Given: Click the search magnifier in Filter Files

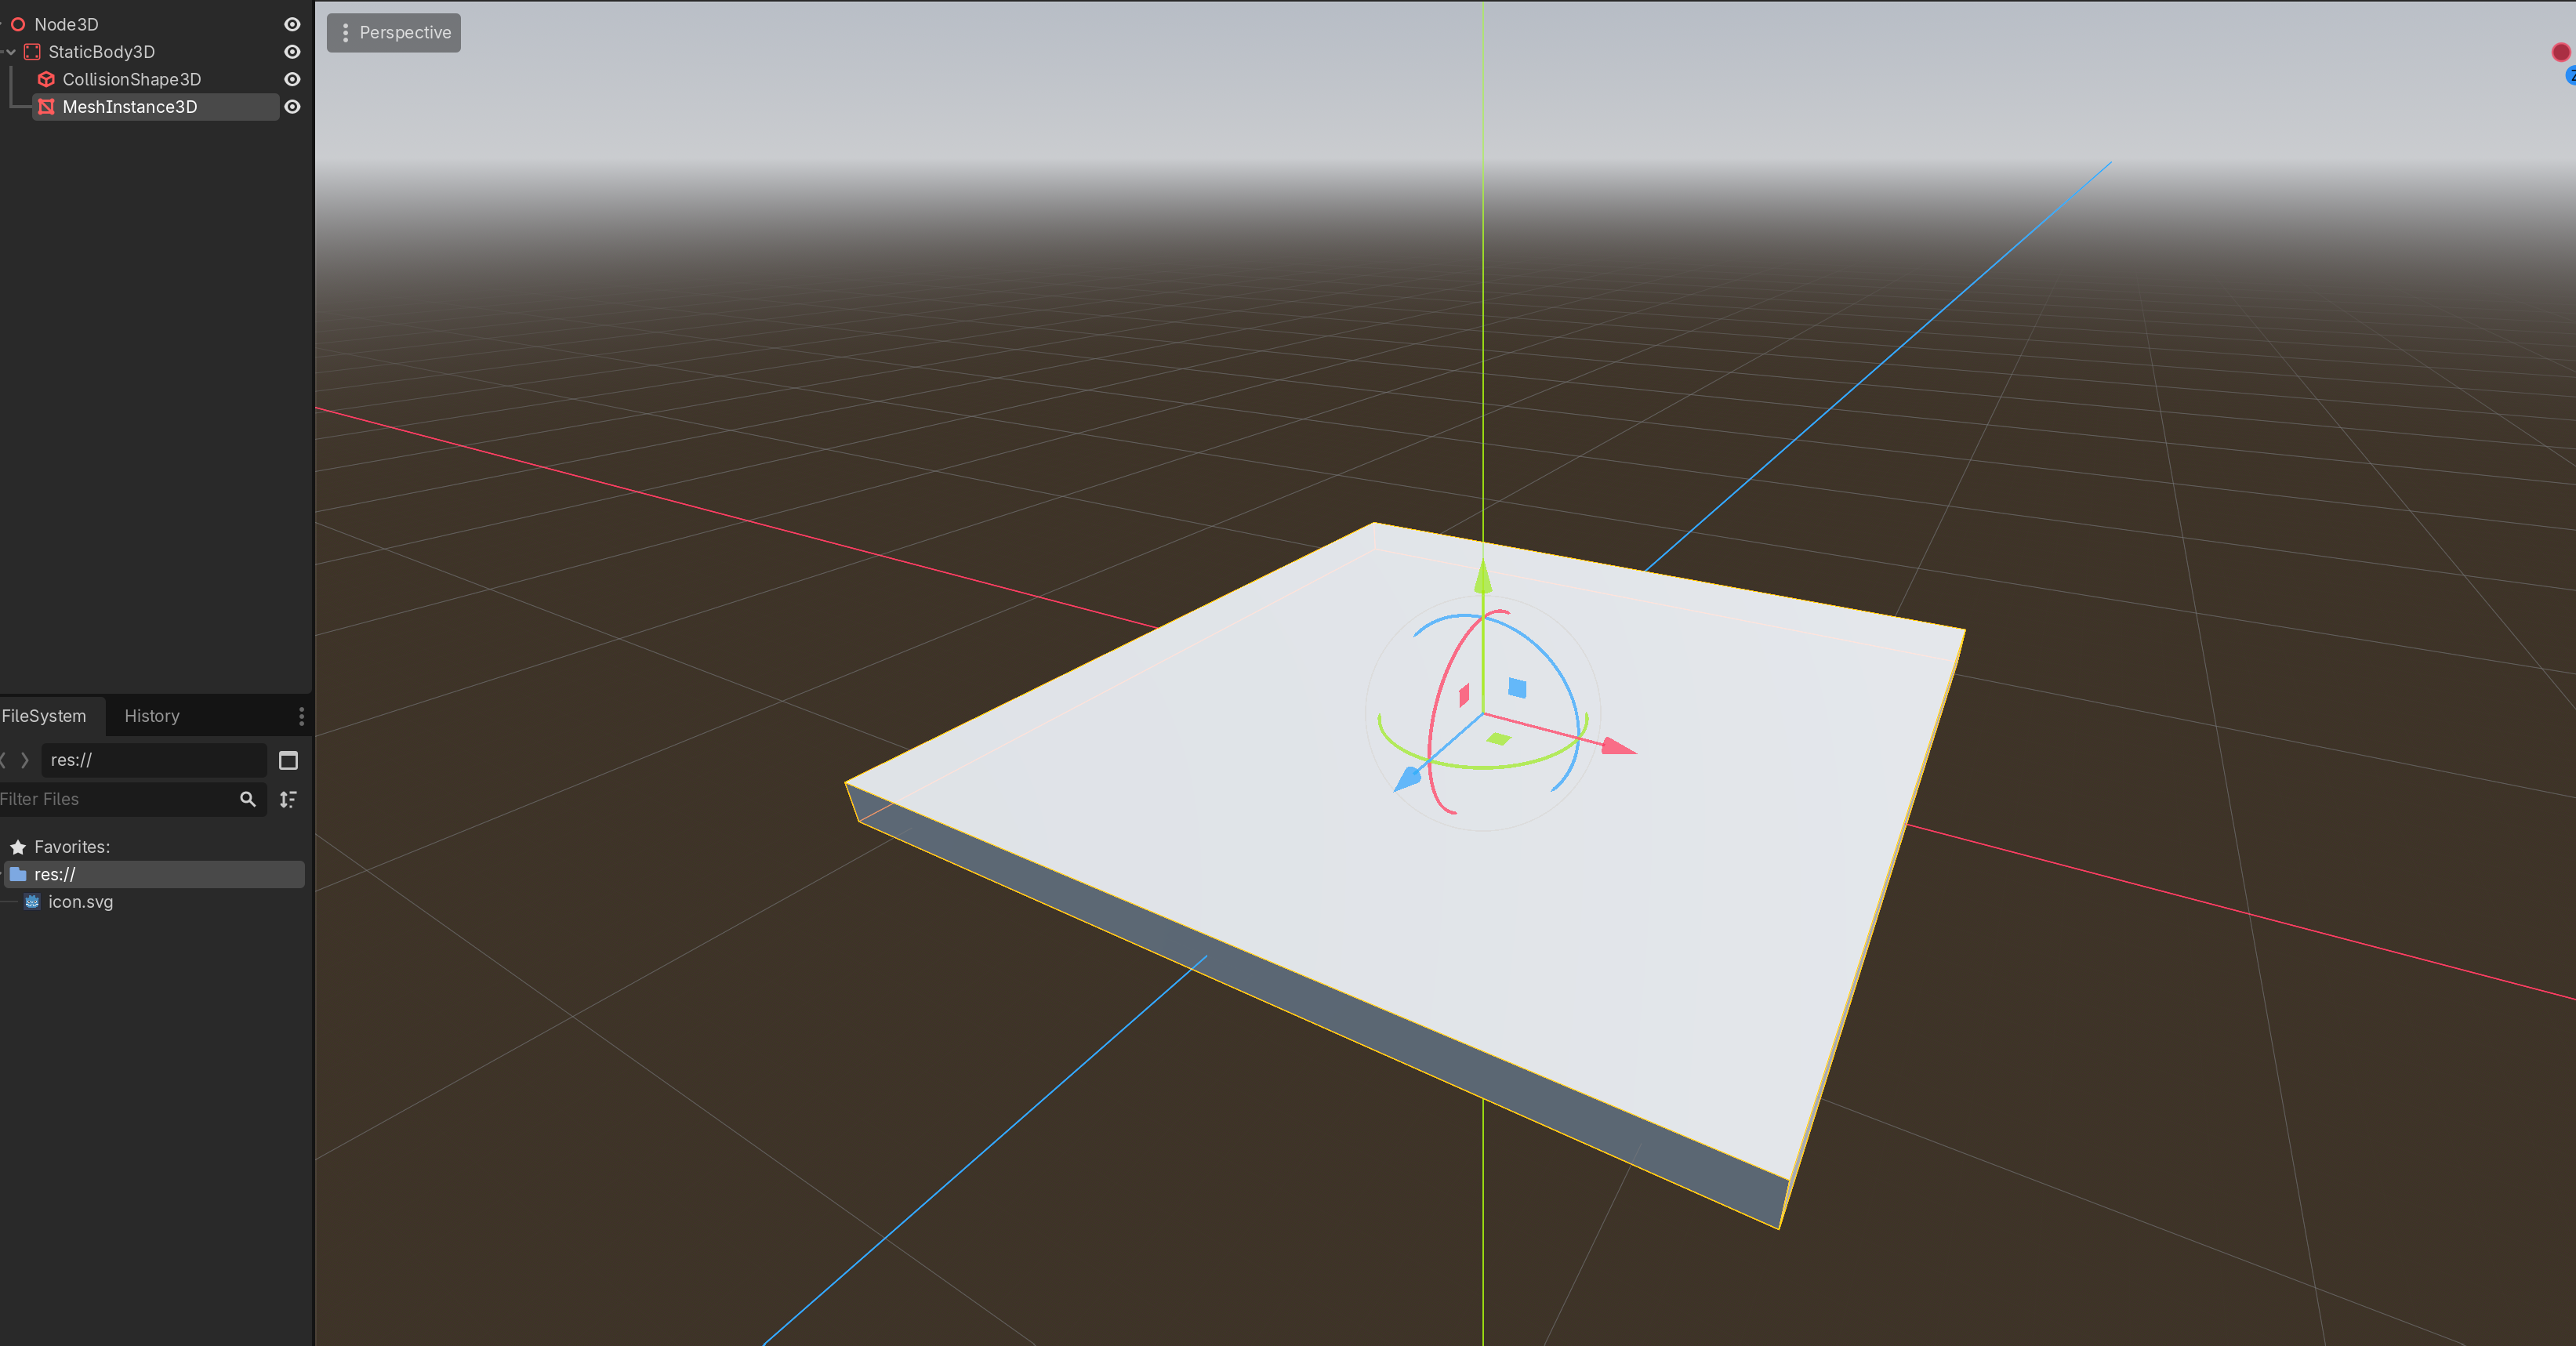Looking at the screenshot, I should pos(248,799).
